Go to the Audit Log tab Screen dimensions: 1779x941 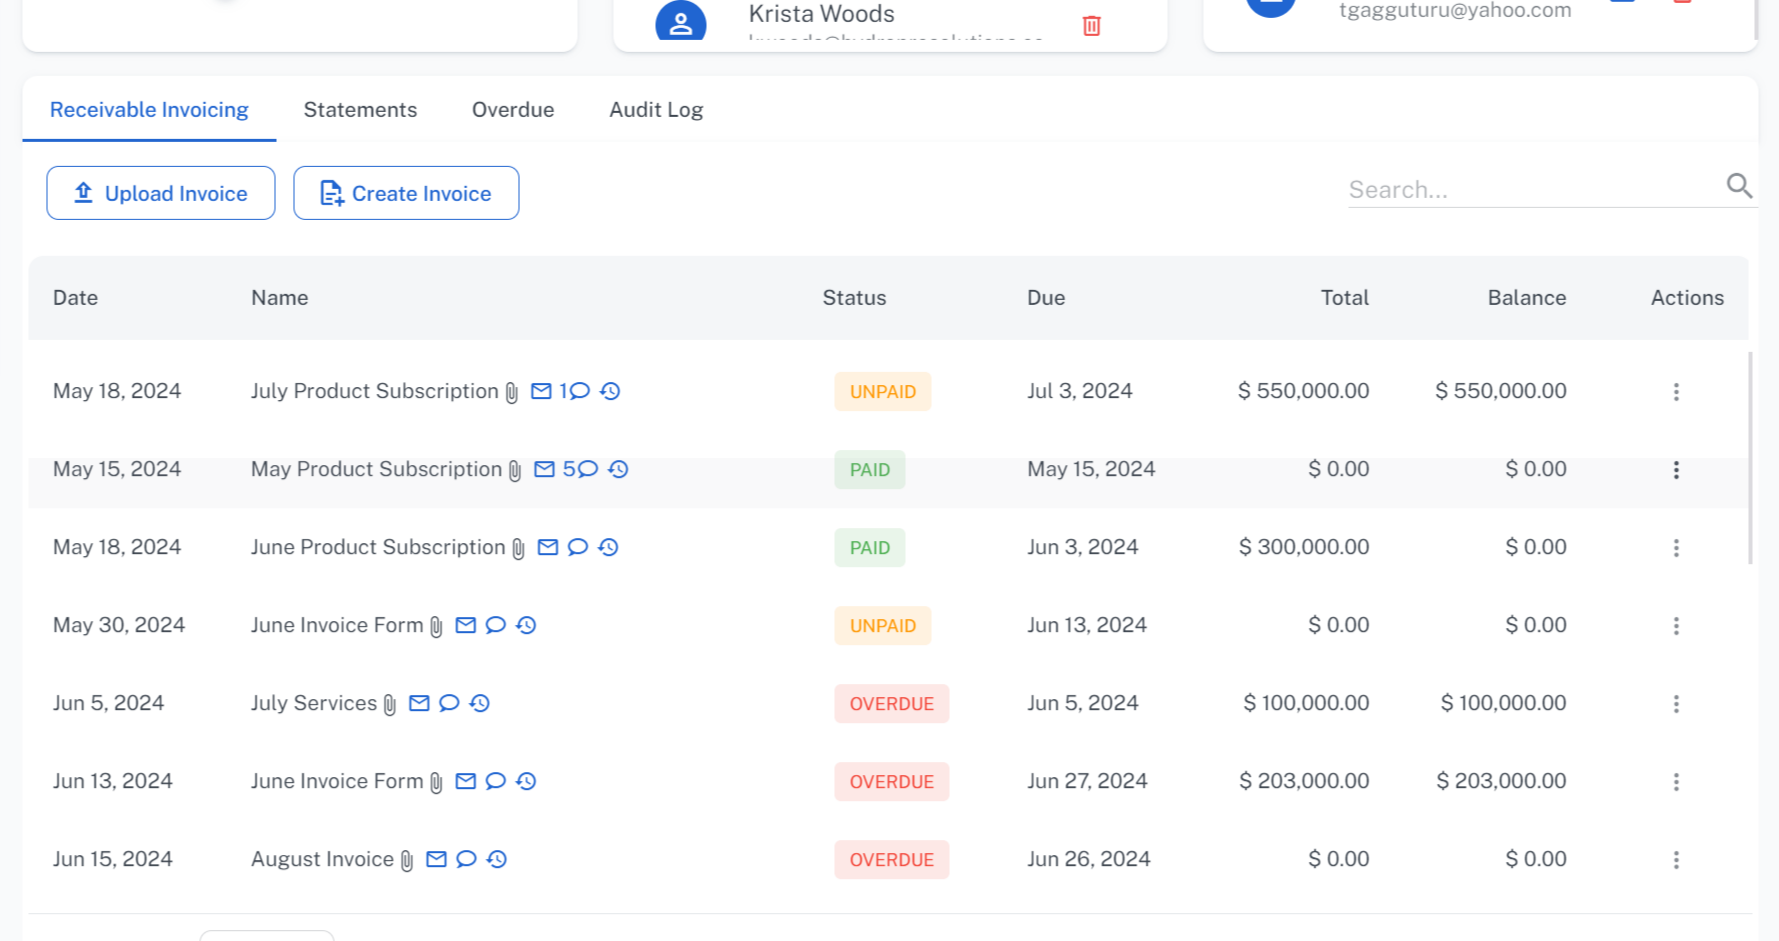tap(656, 110)
